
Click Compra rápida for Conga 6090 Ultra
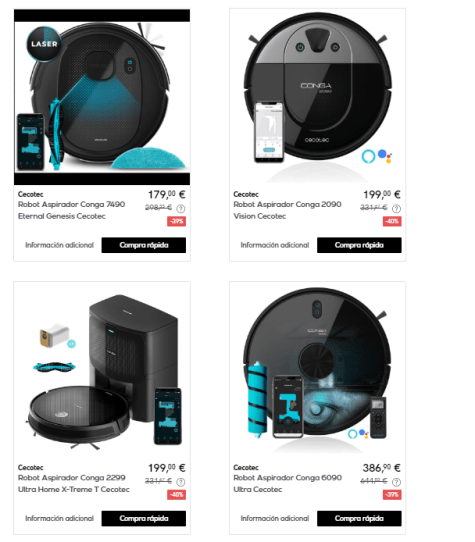(x=359, y=518)
